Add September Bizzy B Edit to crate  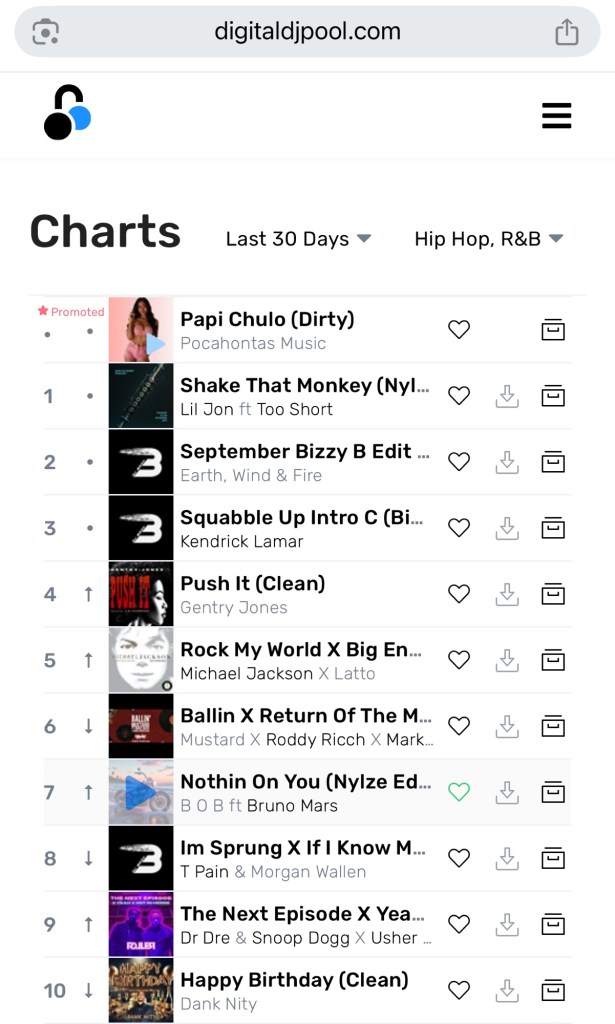[x=553, y=462]
